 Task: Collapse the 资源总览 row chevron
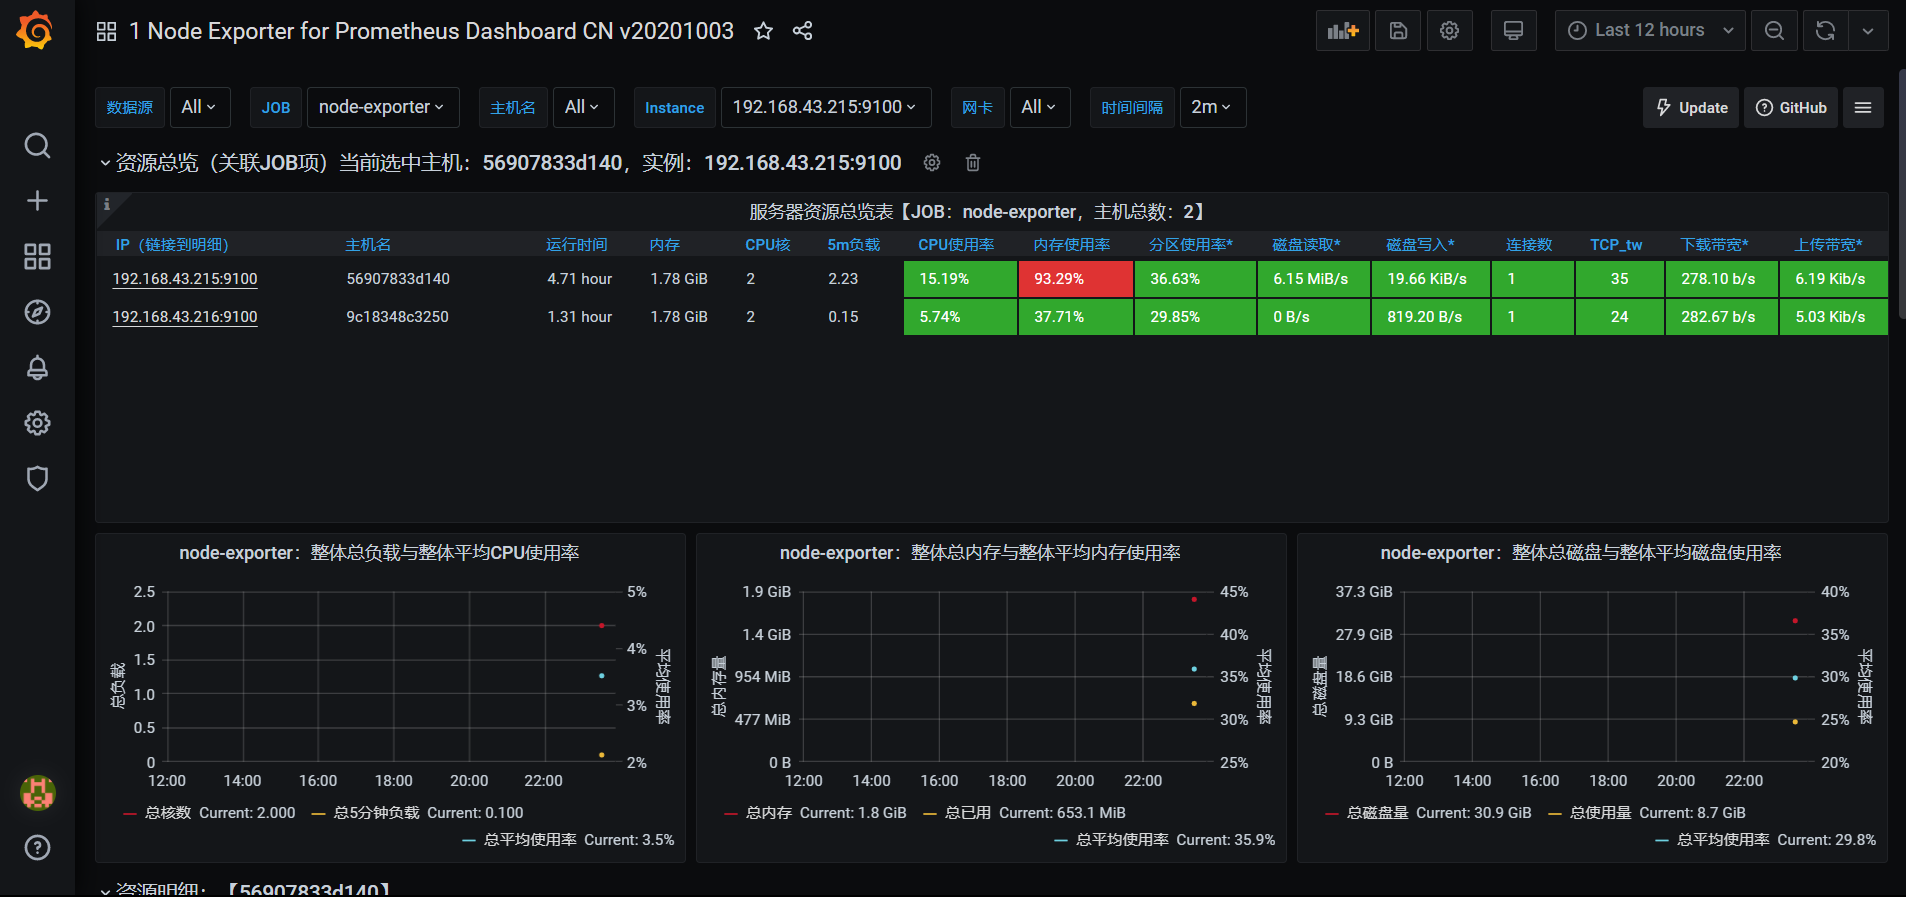[x=105, y=163]
